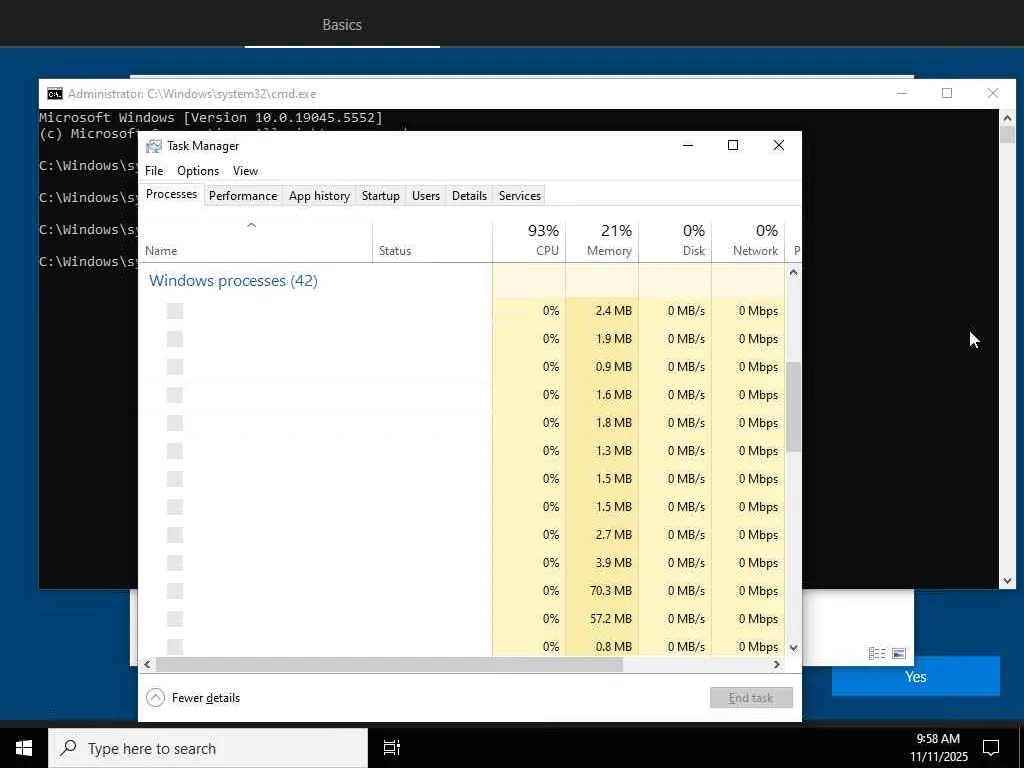Click the horizontal scrollbar right arrow

tap(776, 664)
